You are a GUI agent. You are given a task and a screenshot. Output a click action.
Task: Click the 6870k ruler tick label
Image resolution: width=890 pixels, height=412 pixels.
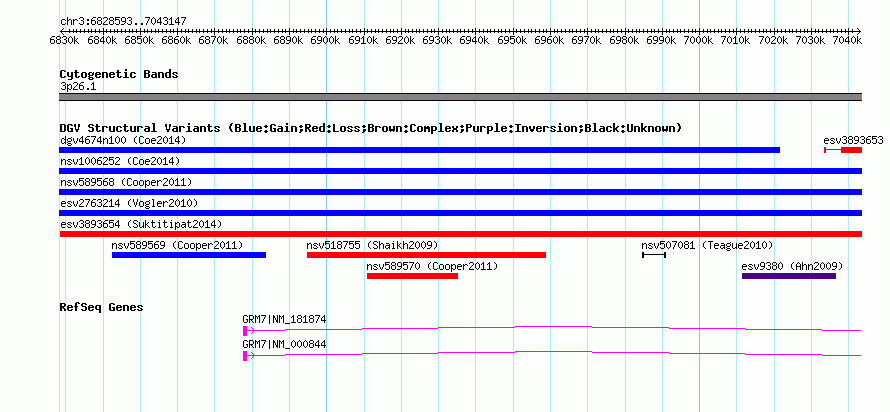pyautogui.click(x=214, y=40)
